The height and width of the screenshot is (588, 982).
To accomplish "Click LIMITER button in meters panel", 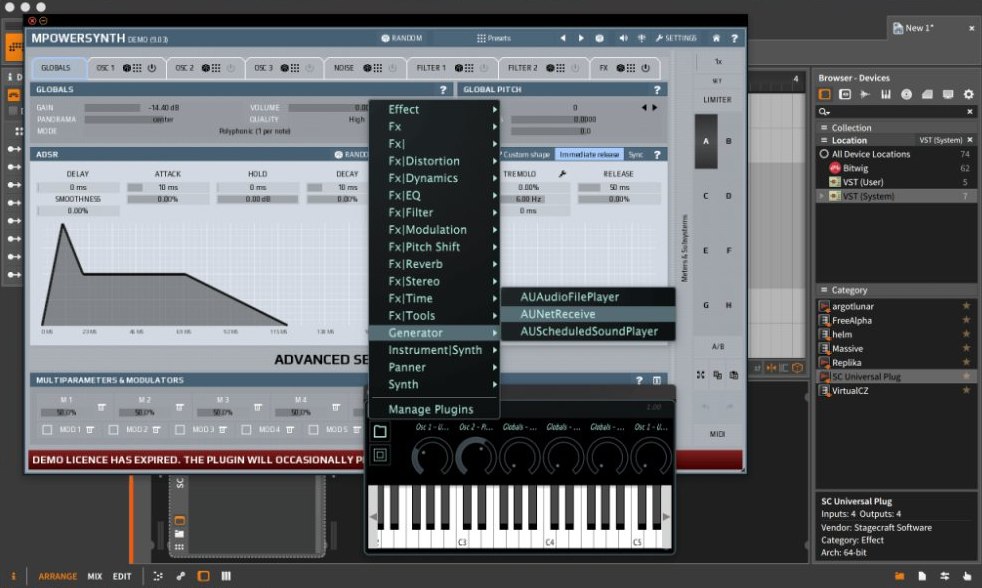I will (x=717, y=100).
